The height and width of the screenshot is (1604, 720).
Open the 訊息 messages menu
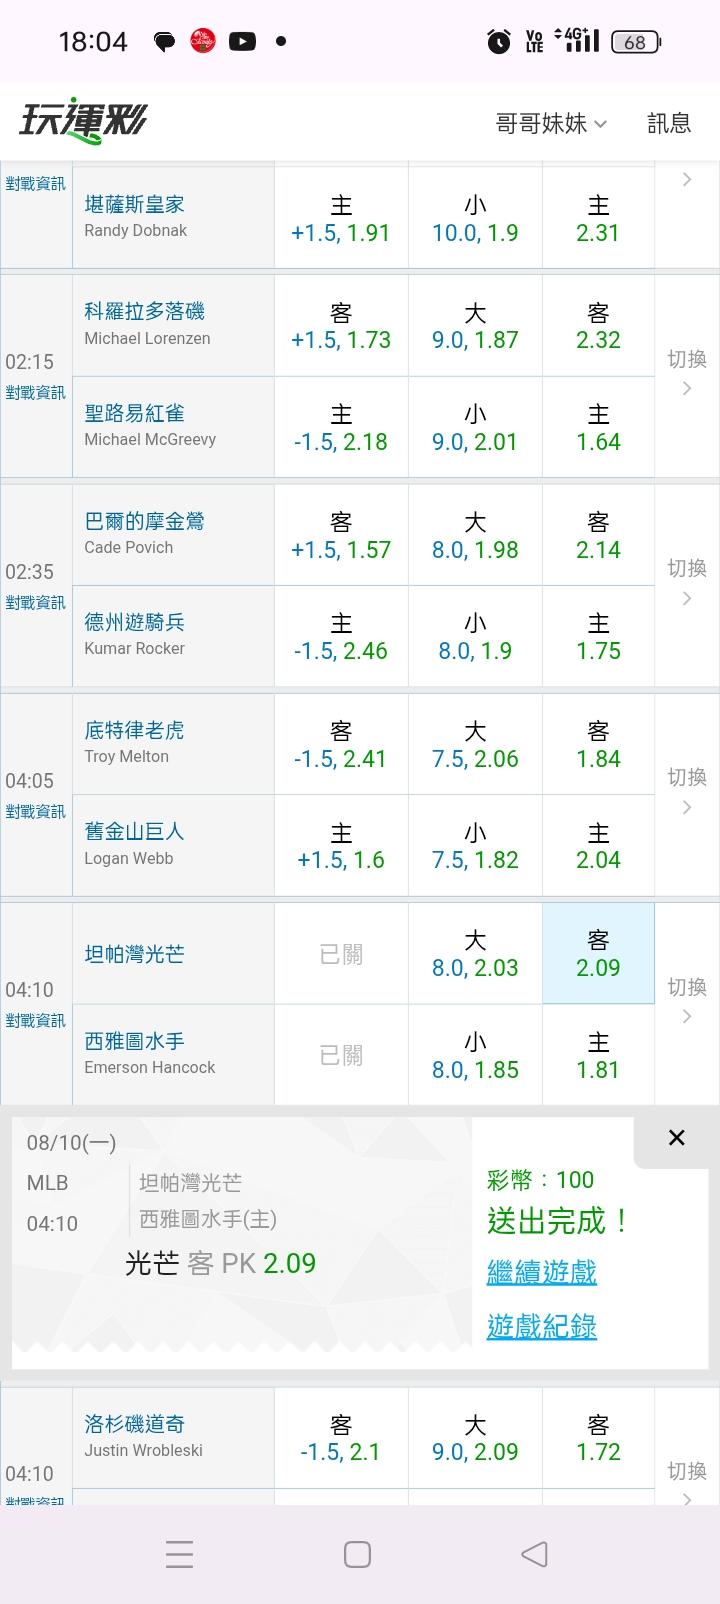[x=669, y=123]
